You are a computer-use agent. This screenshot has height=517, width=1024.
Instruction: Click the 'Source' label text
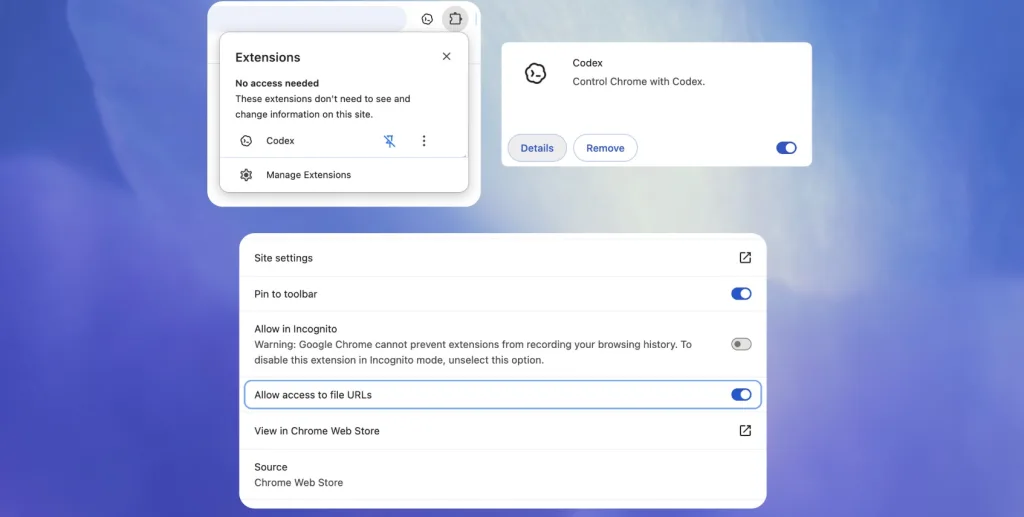pyautogui.click(x=270, y=467)
